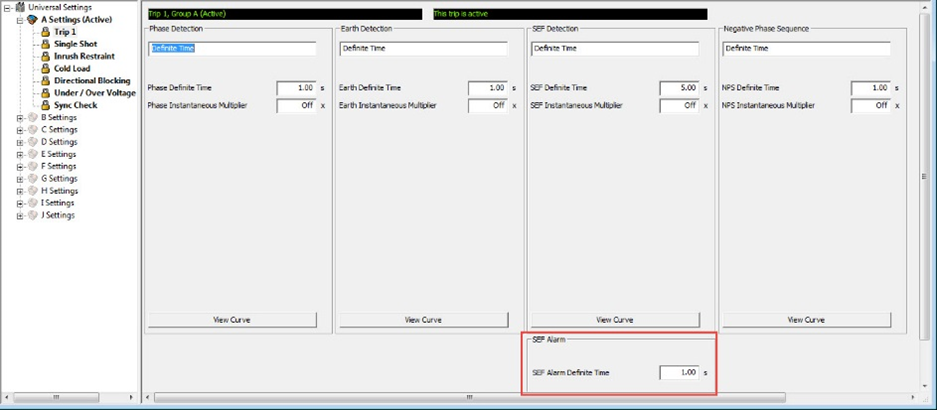Click View Curve under Phase Detection
The image size is (937, 410).
tap(232, 320)
